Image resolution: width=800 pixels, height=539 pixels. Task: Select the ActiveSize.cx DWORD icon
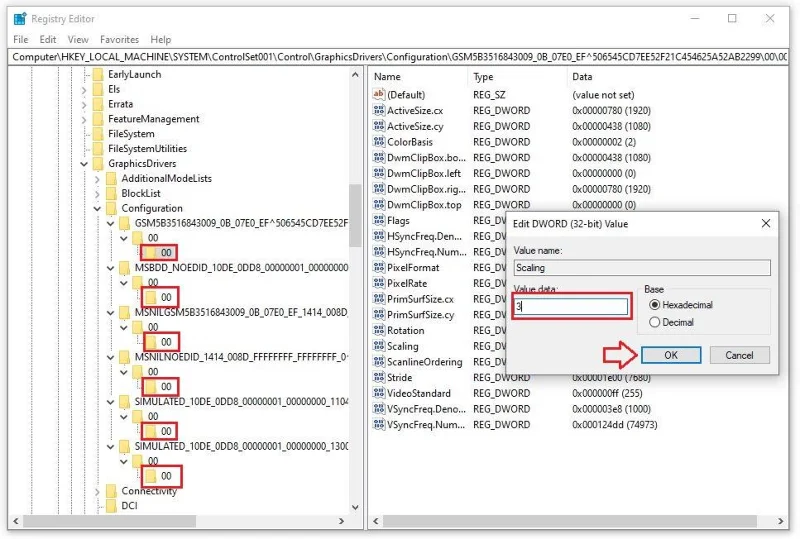click(378, 110)
